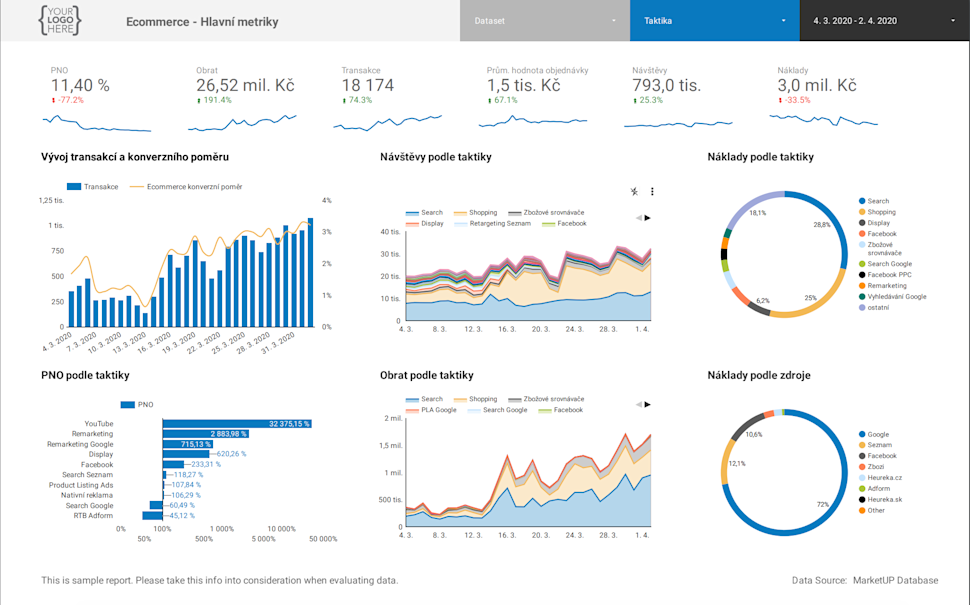Click the YOUR LOGO HERE logo
Screen dimensions: 970x605
[60, 20]
